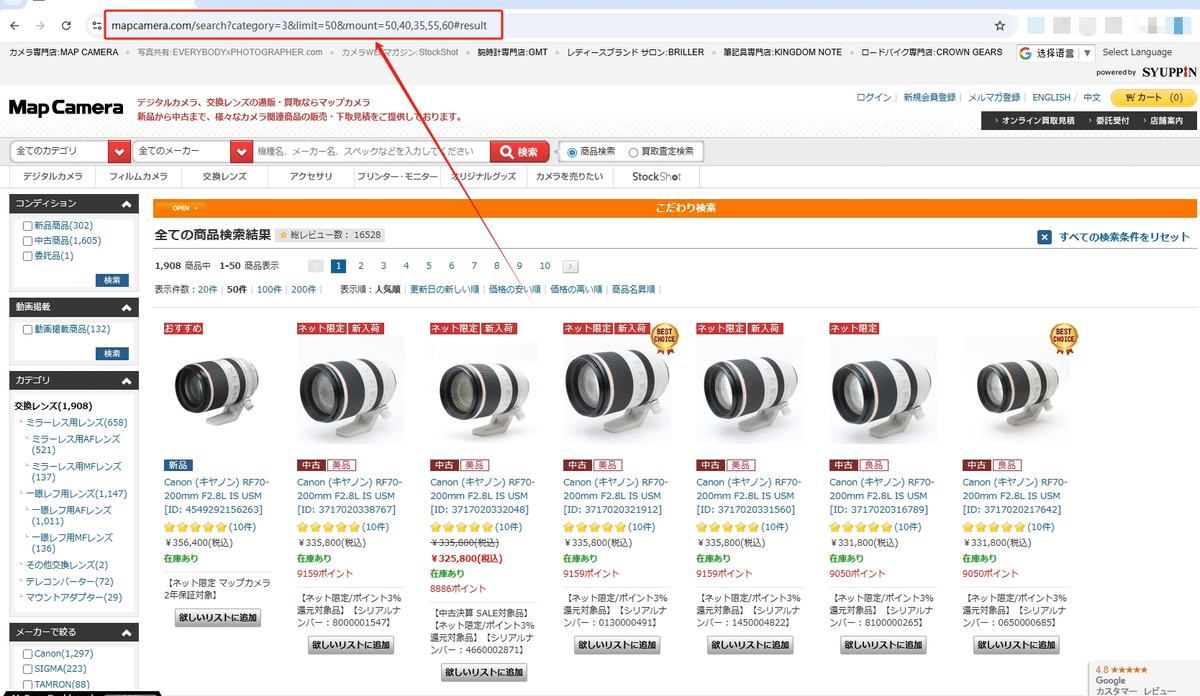
Task: Check the 動画掲載商品(132) checkbox
Action: (28, 329)
